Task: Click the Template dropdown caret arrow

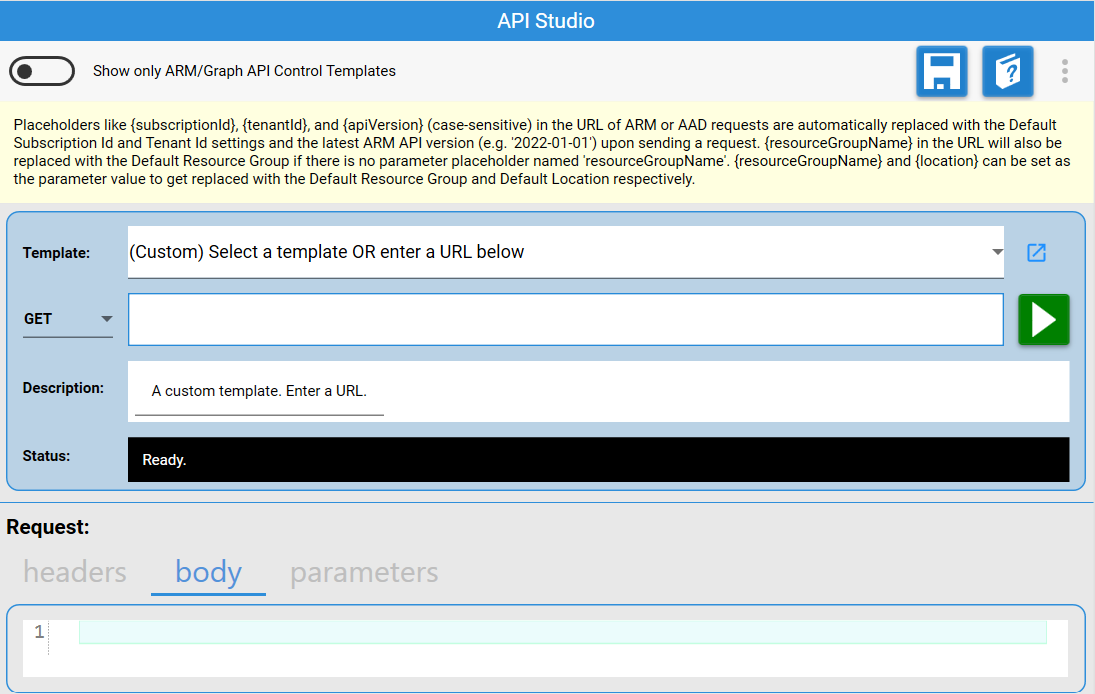Action: coord(997,252)
